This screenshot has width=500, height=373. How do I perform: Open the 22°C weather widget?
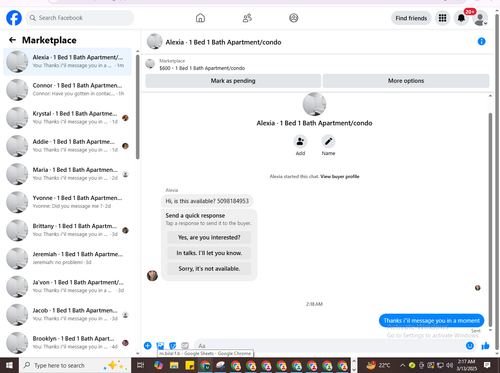click(378, 365)
